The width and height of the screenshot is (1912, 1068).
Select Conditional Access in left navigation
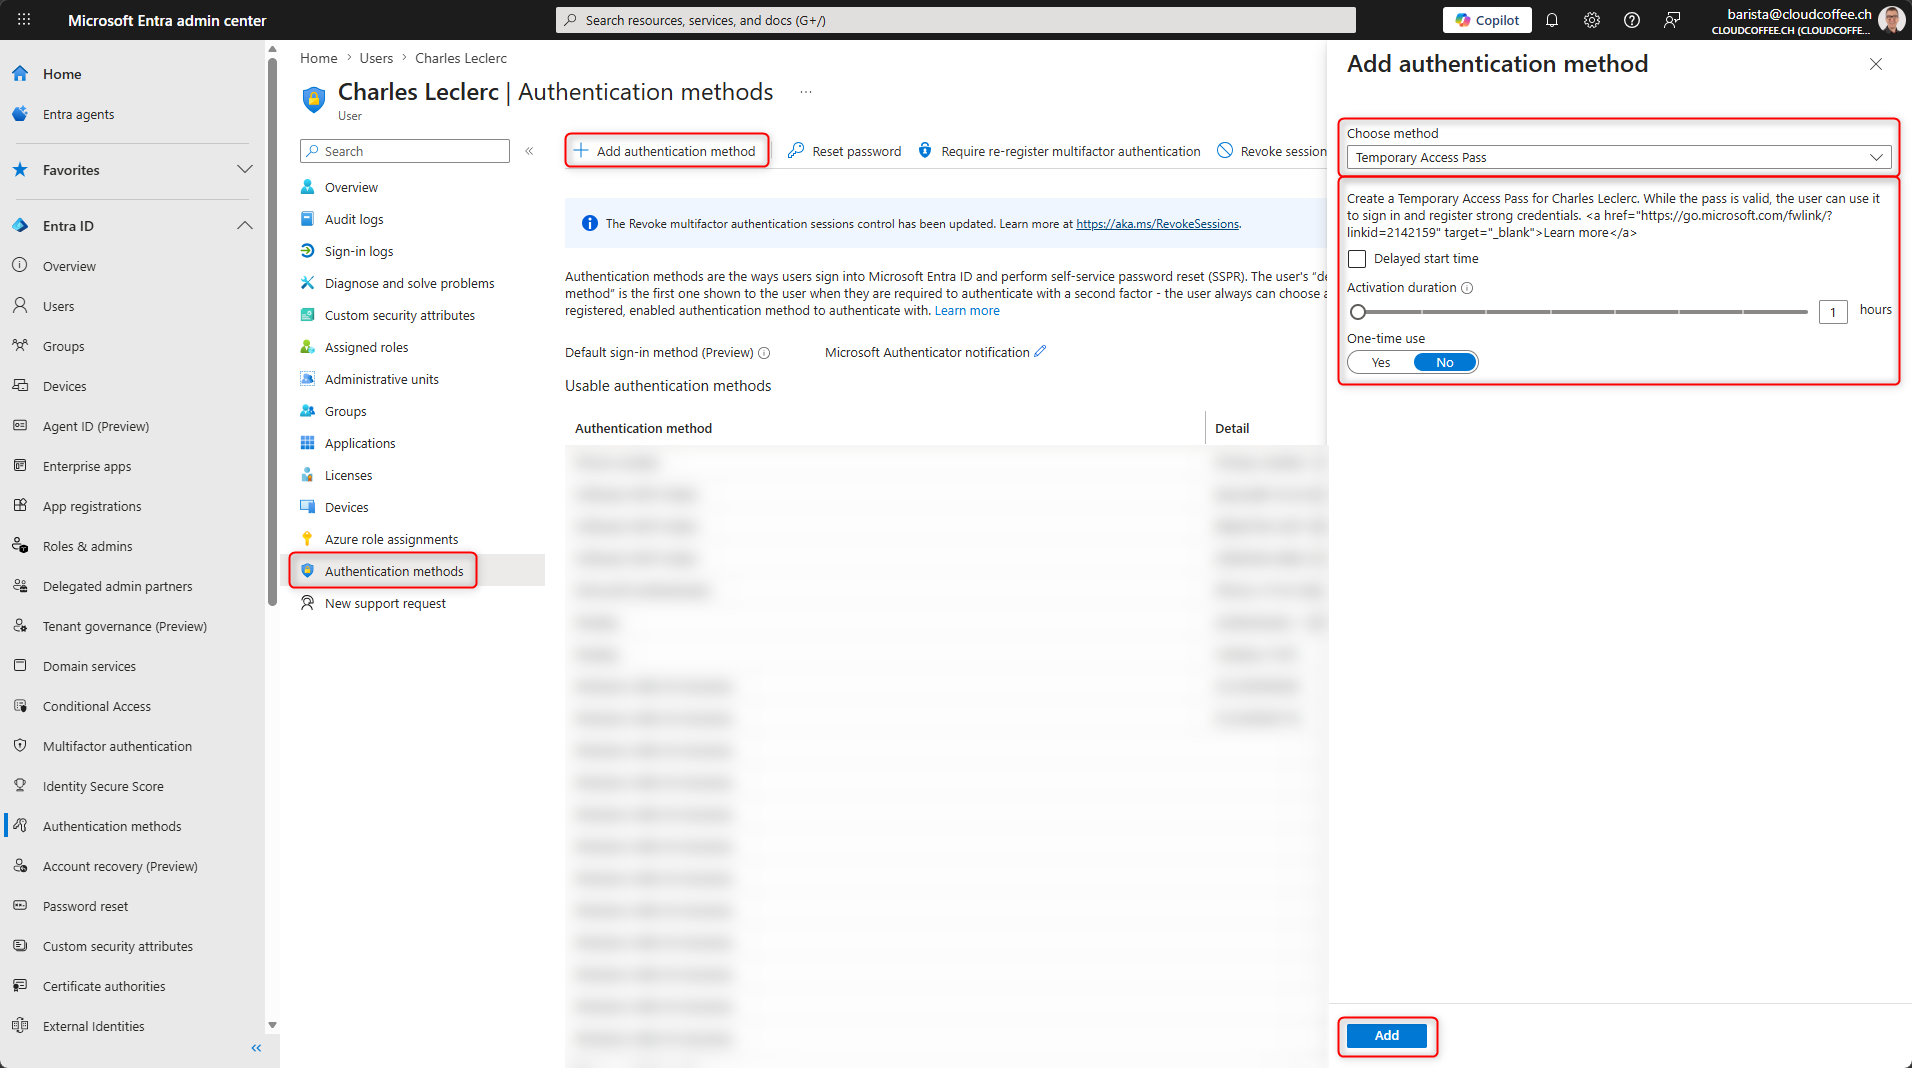[x=97, y=707]
